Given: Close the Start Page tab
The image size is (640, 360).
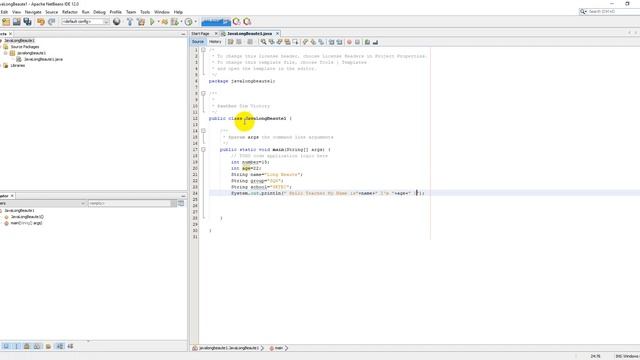Looking at the screenshot, I should click(x=216, y=33).
